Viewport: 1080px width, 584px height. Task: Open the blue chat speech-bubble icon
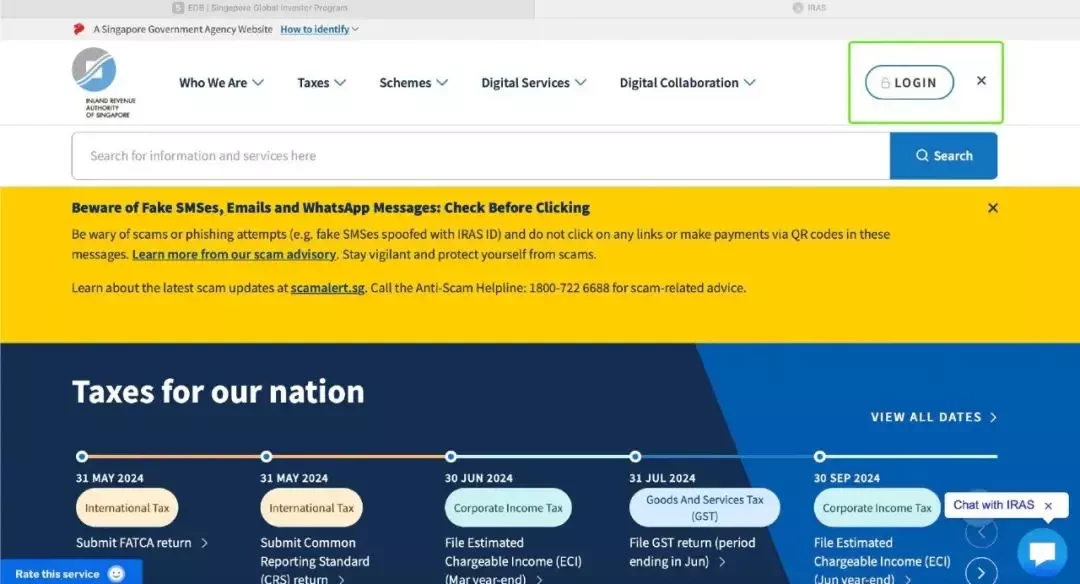1042,552
